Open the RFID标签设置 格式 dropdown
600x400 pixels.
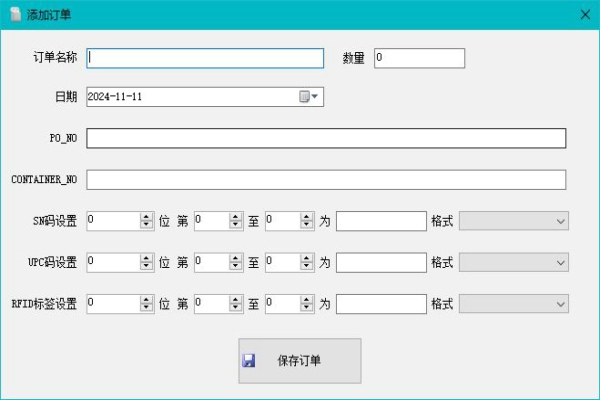[514, 304]
